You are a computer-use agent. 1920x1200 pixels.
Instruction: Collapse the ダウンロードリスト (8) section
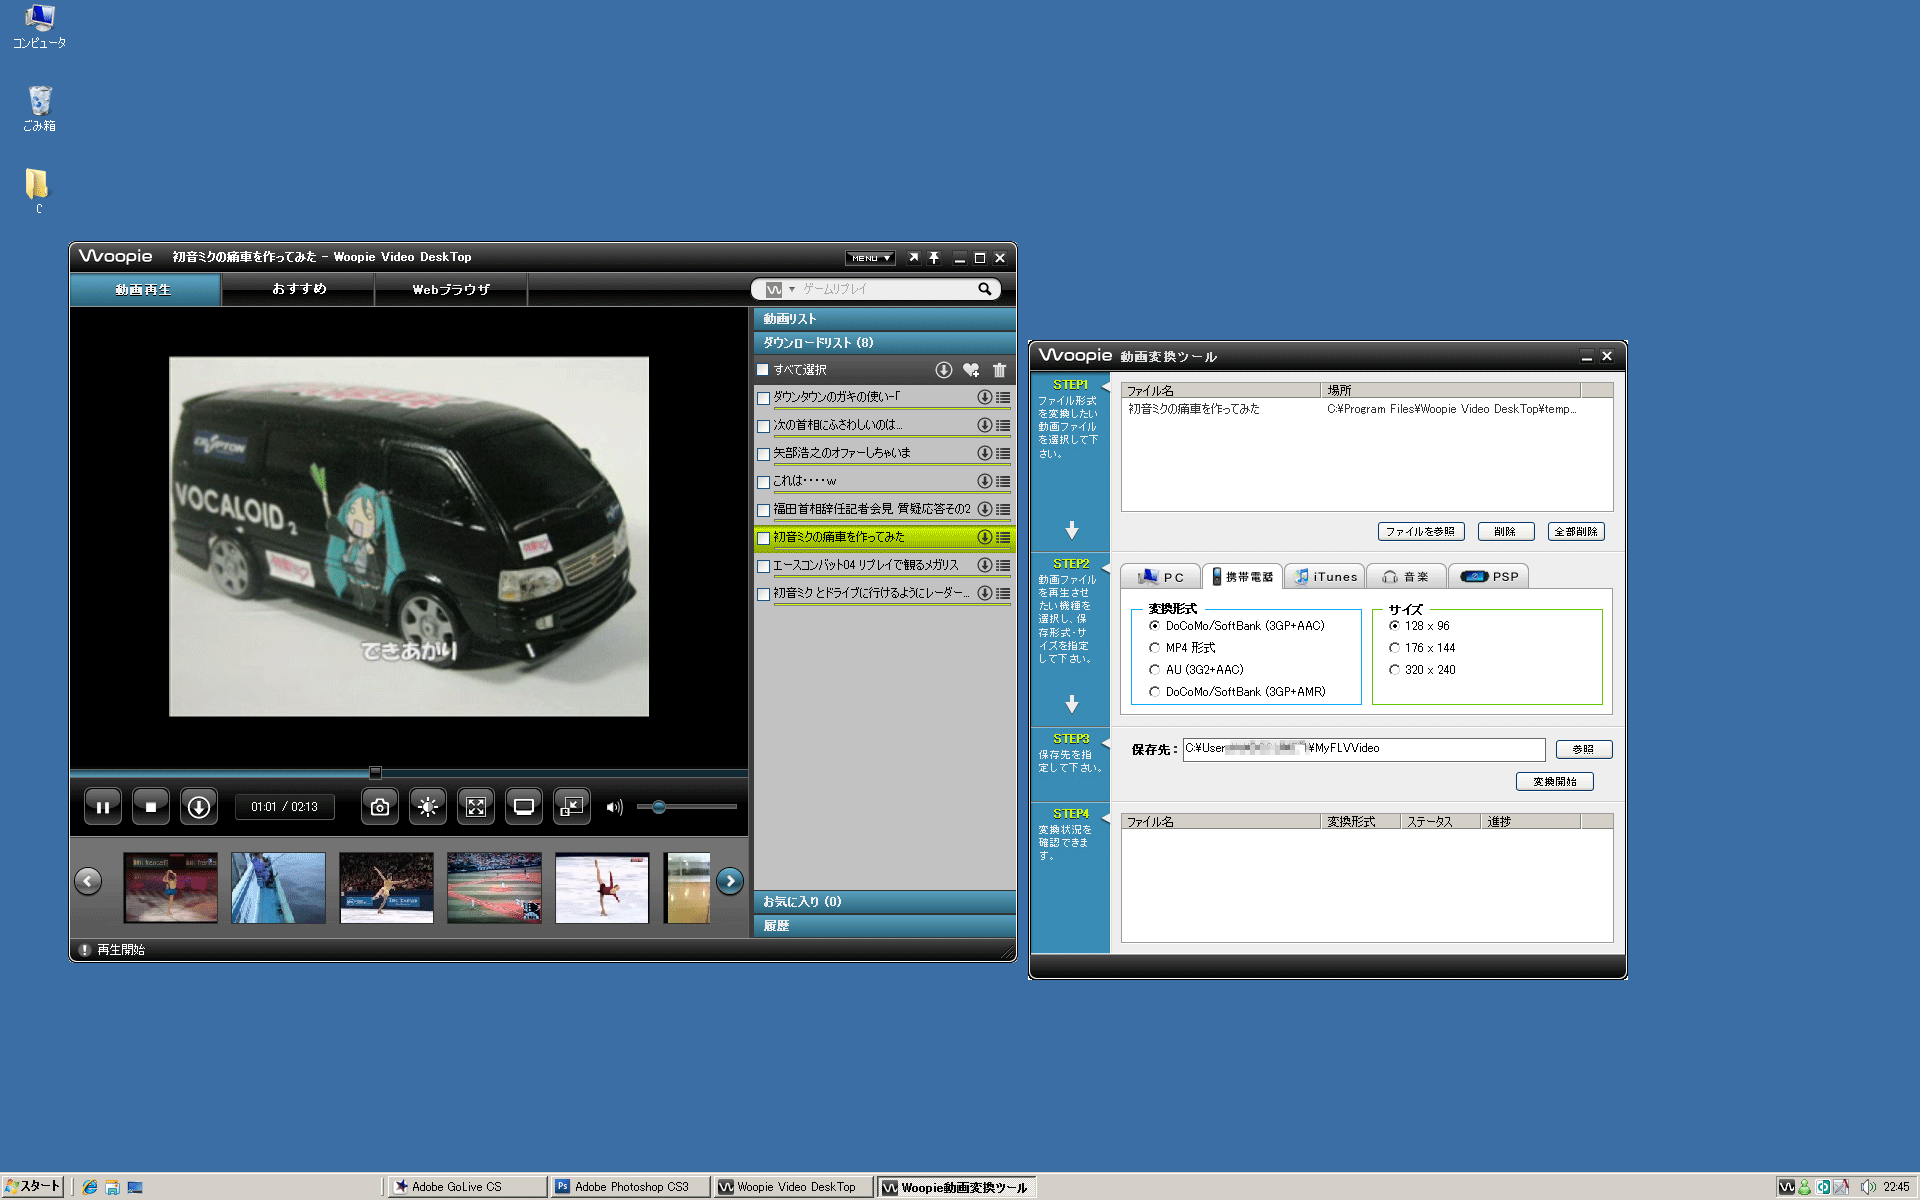pos(884,343)
